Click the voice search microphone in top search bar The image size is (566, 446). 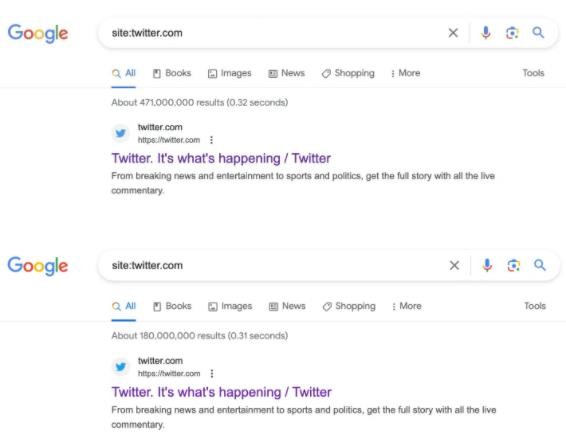486,33
